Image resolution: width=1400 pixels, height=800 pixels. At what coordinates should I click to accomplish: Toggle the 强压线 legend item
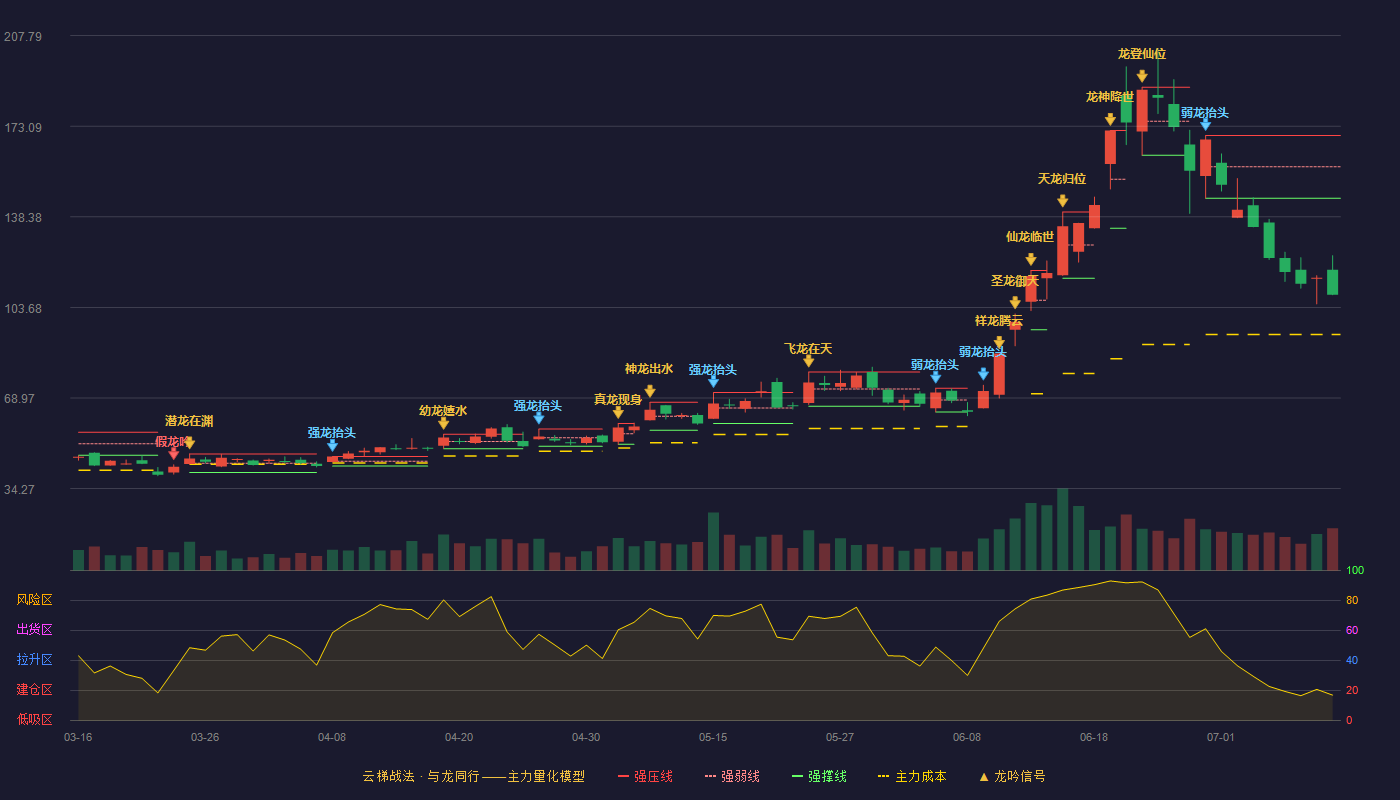[645, 776]
